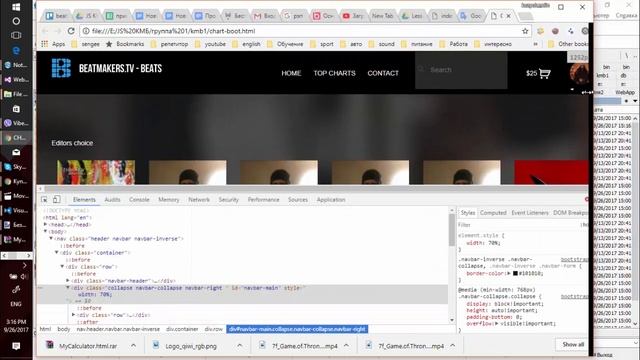Screen dimensions: 640x360
Task: Select the div.container breadcrumb
Action: (182, 329)
